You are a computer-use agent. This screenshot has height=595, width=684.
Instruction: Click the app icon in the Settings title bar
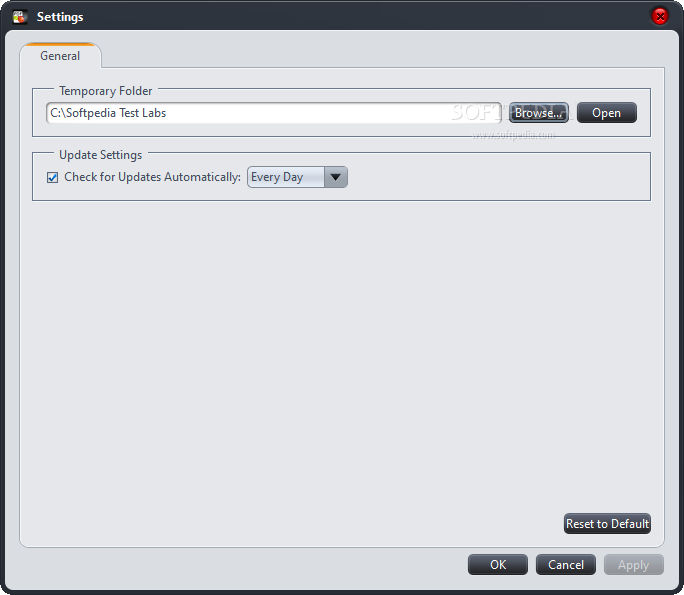point(20,17)
